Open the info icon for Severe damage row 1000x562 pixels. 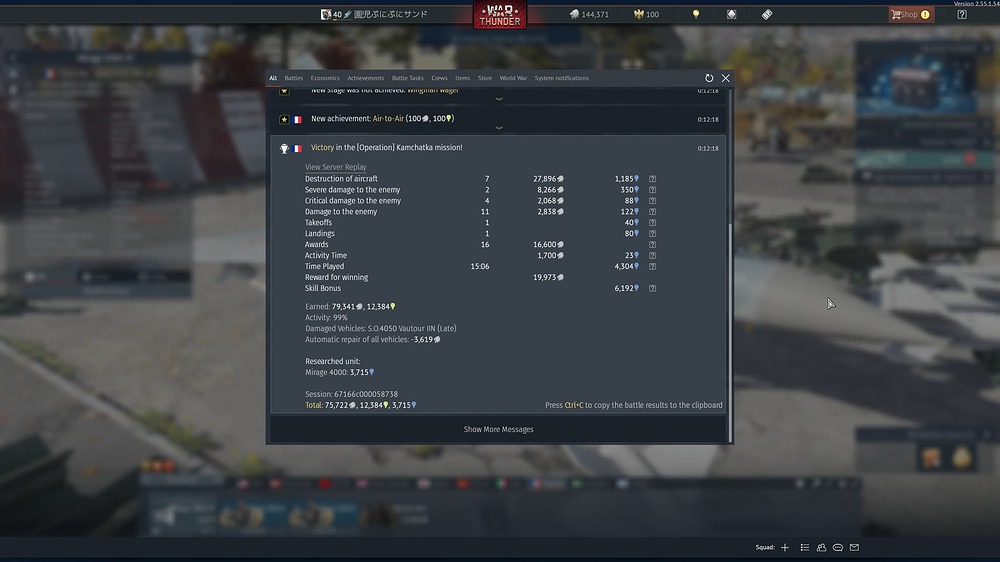tap(652, 190)
